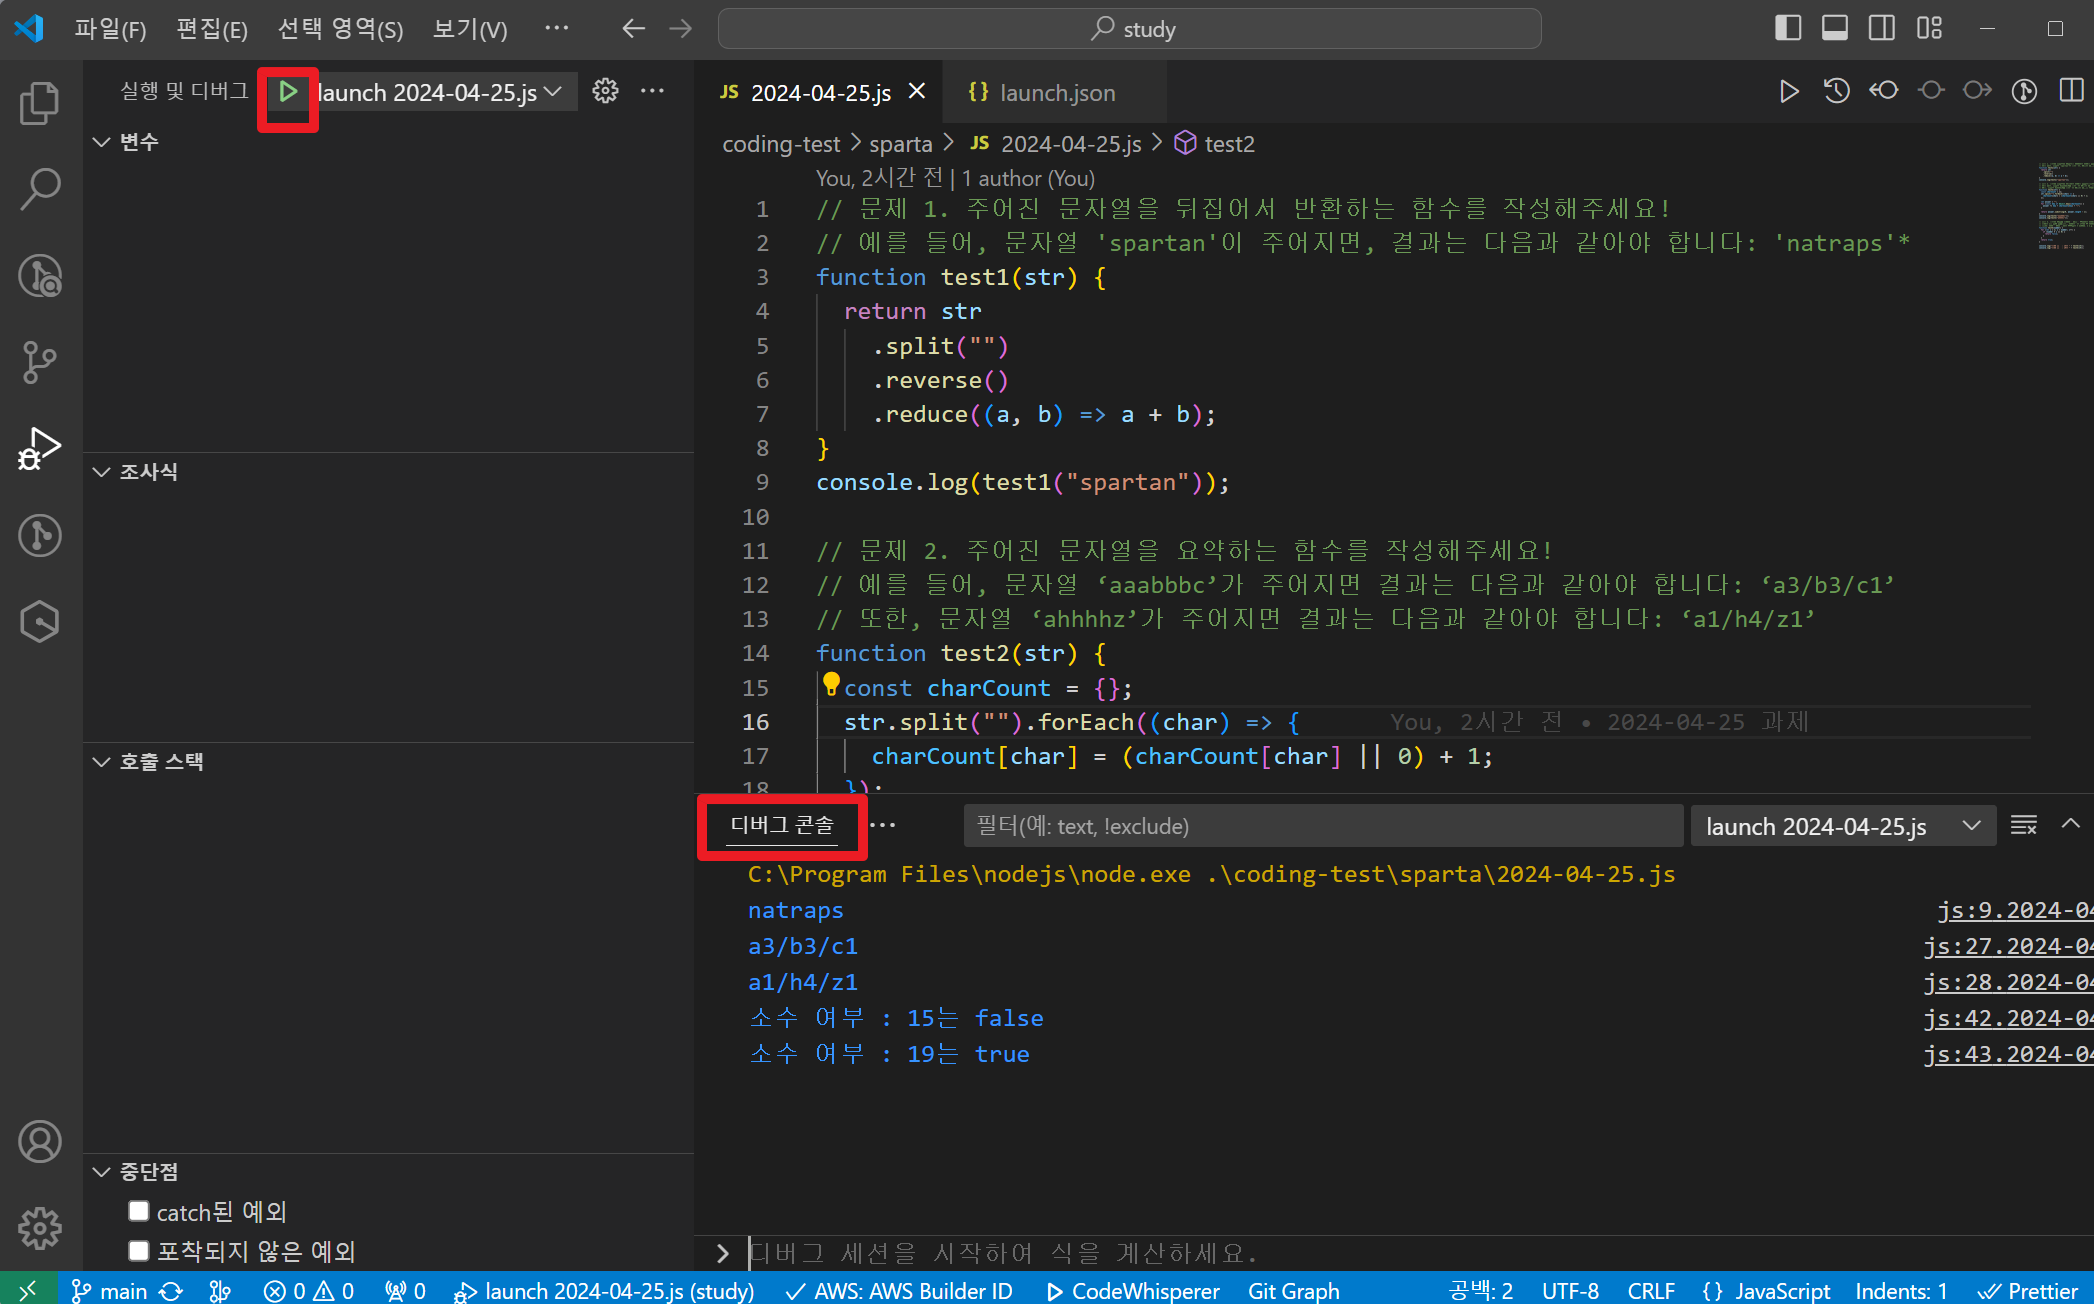Collapse the 변수 variables section
The width and height of the screenshot is (2094, 1304).
click(102, 142)
